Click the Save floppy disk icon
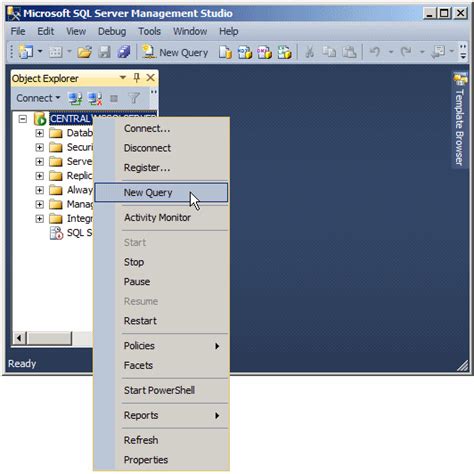 pyautogui.click(x=104, y=52)
